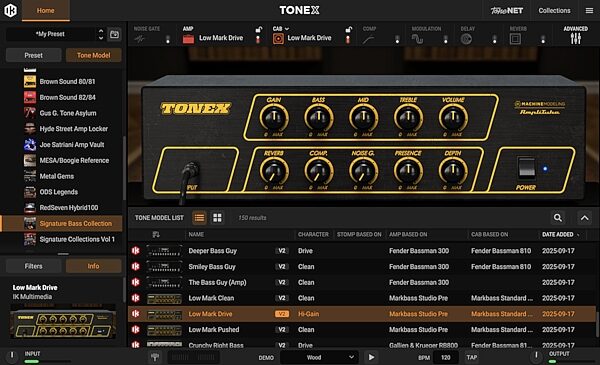Open search in the tone model list

[558, 218]
